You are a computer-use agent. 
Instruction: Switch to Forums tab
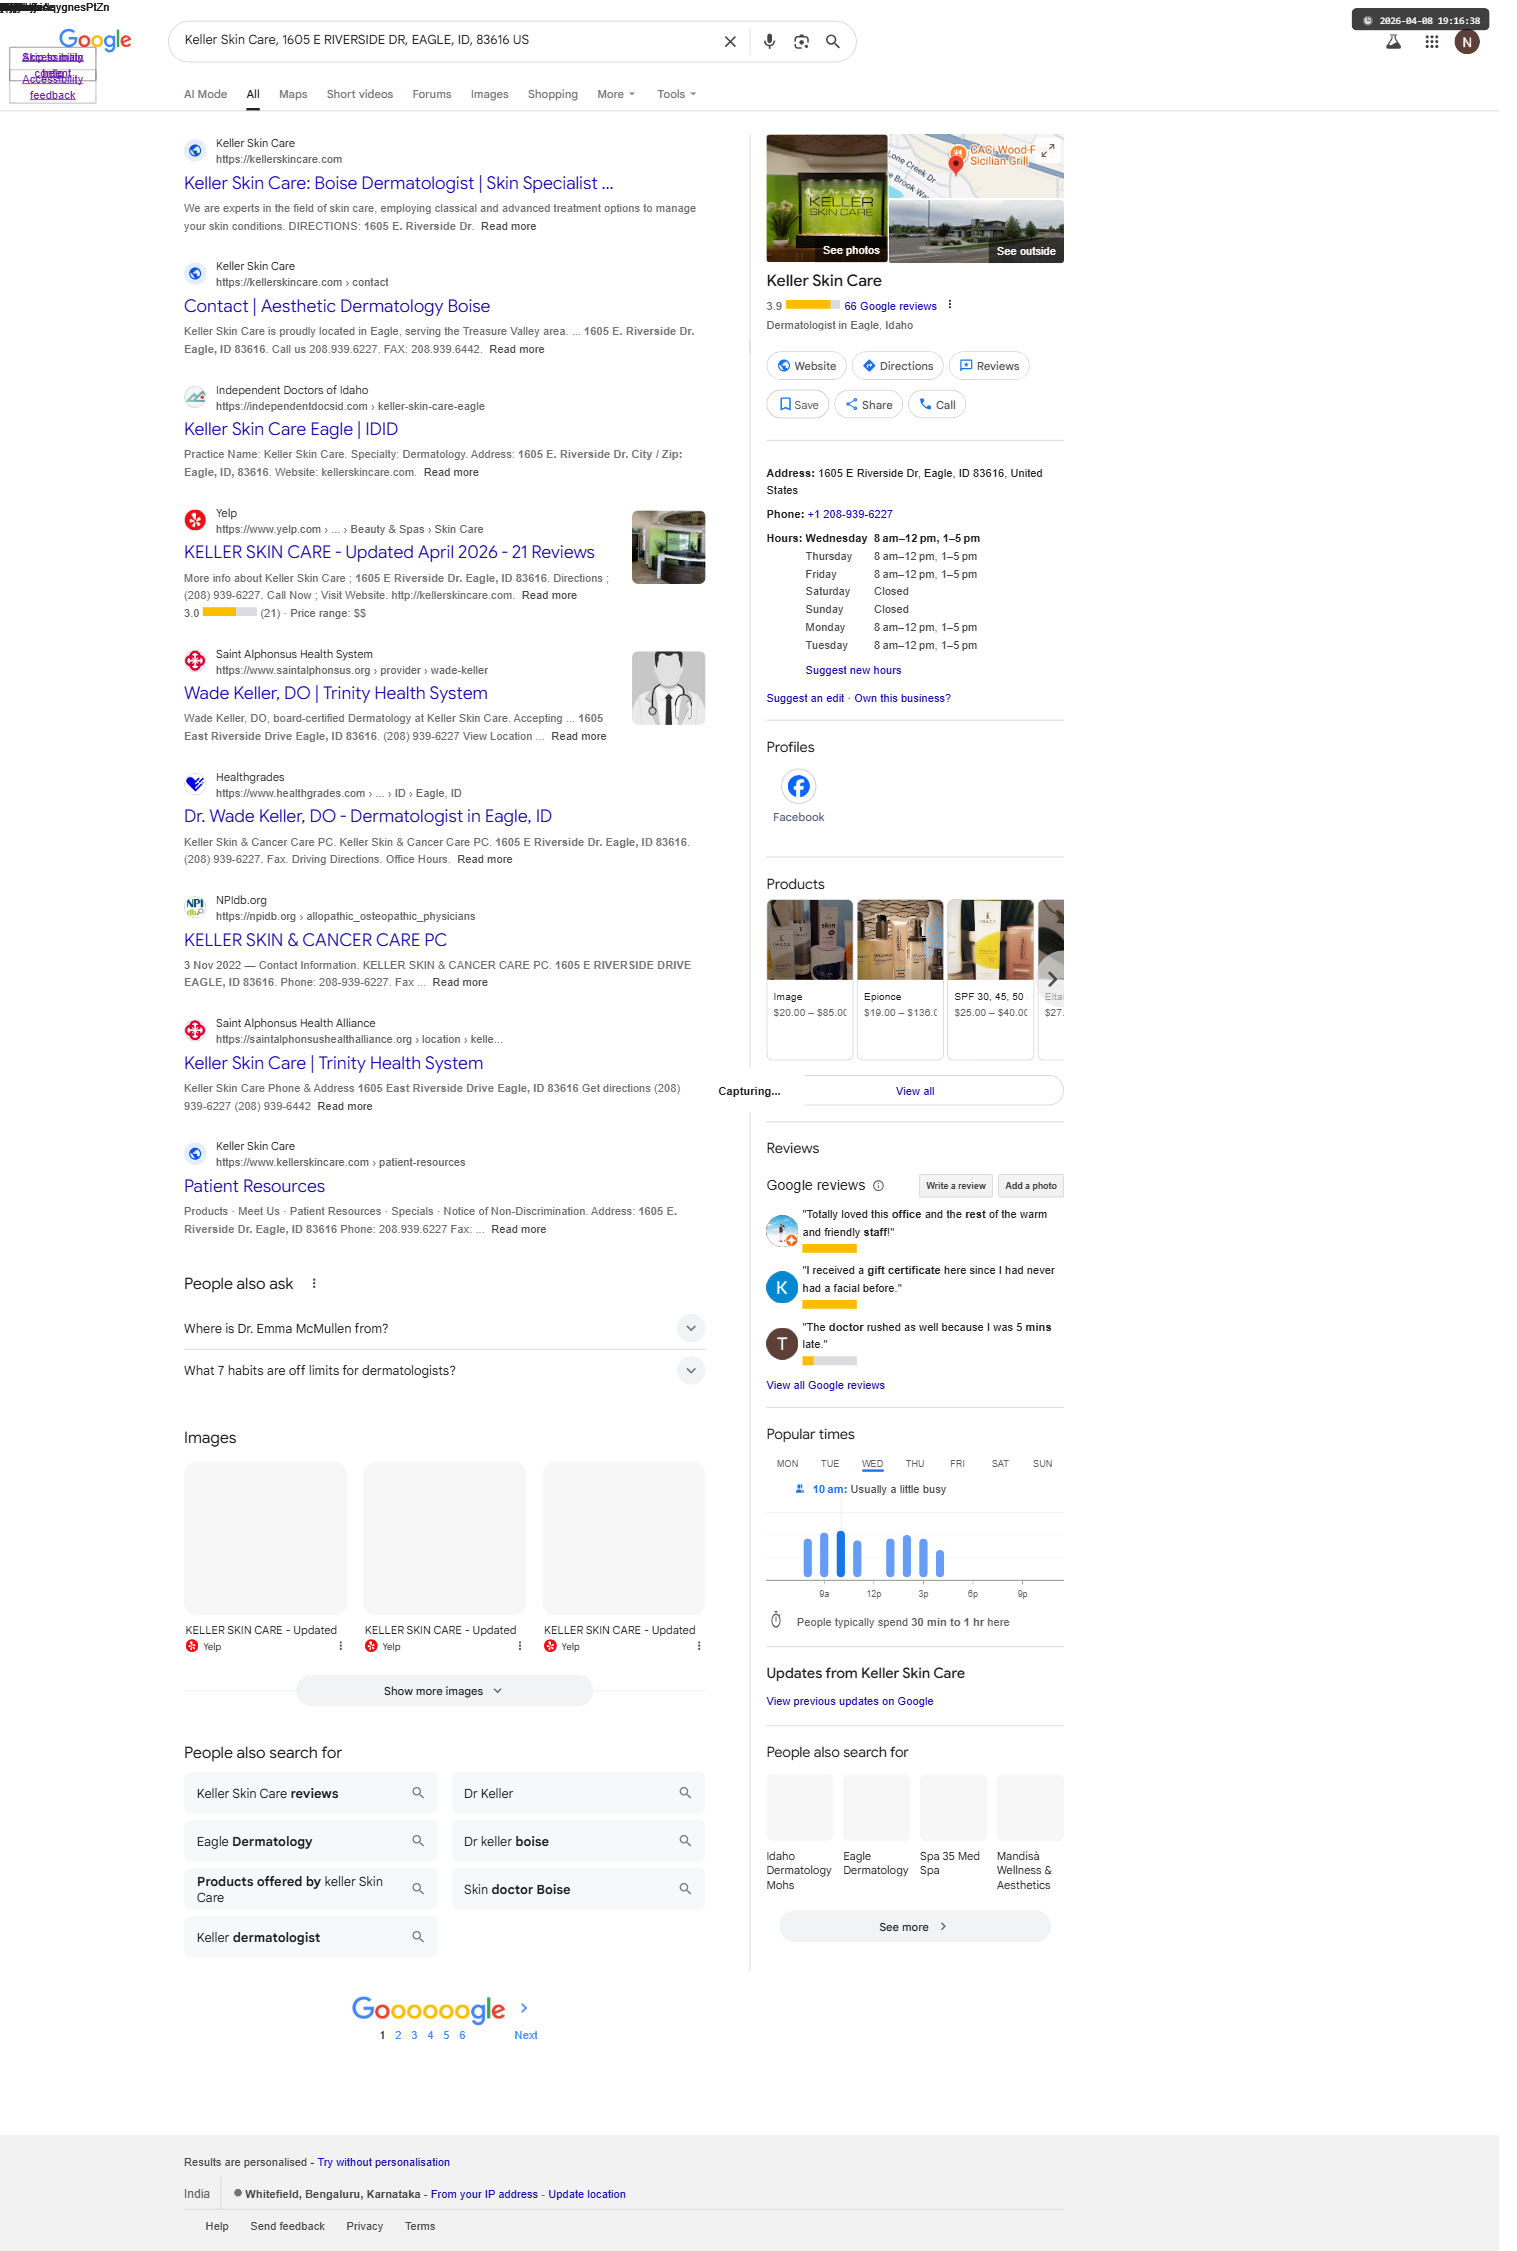coord(432,94)
